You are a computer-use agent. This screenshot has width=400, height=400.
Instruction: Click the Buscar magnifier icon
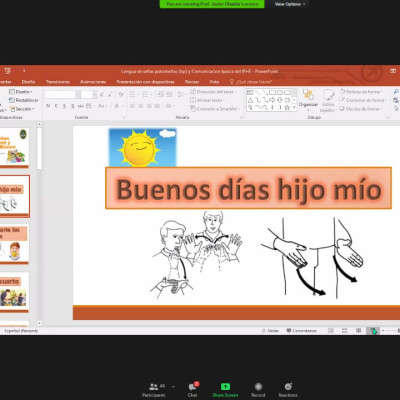point(396,92)
